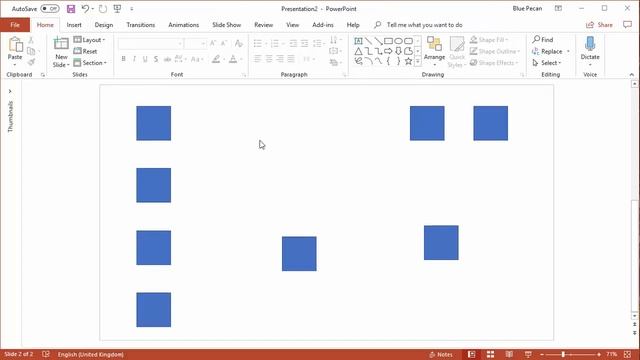The width and height of the screenshot is (640, 360).
Task: Select the Right Arrow shape
Action: click(388, 51)
